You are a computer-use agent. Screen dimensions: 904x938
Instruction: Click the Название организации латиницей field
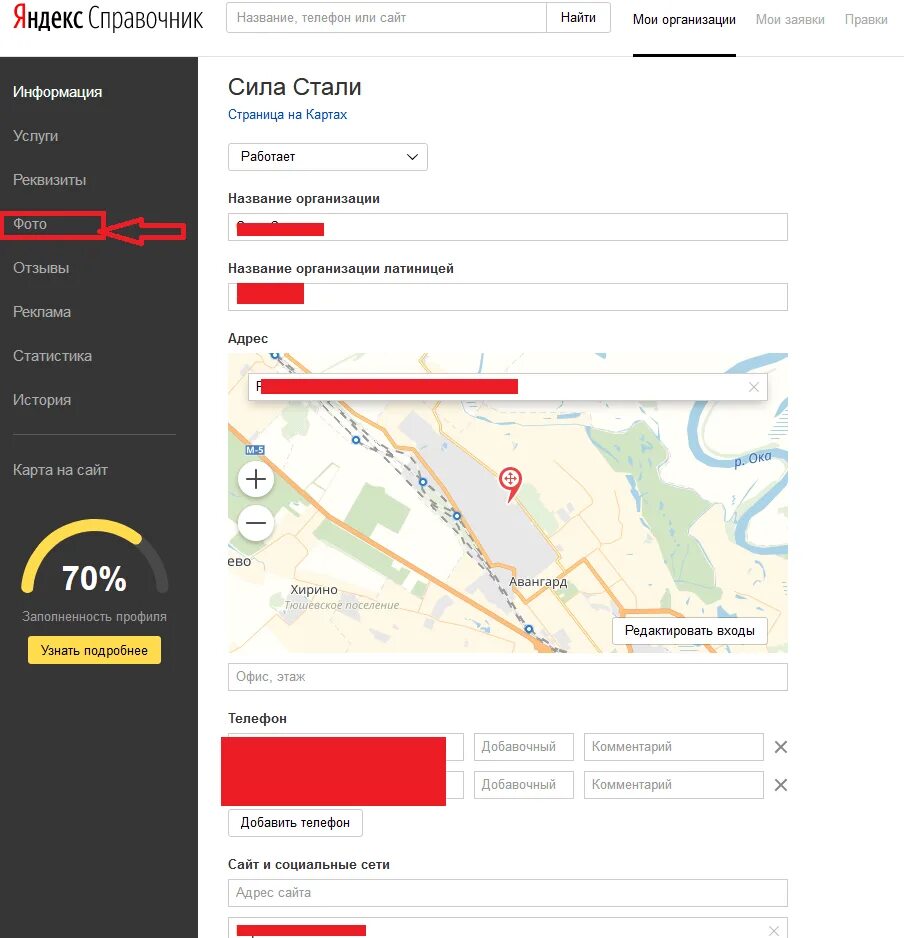coord(507,297)
